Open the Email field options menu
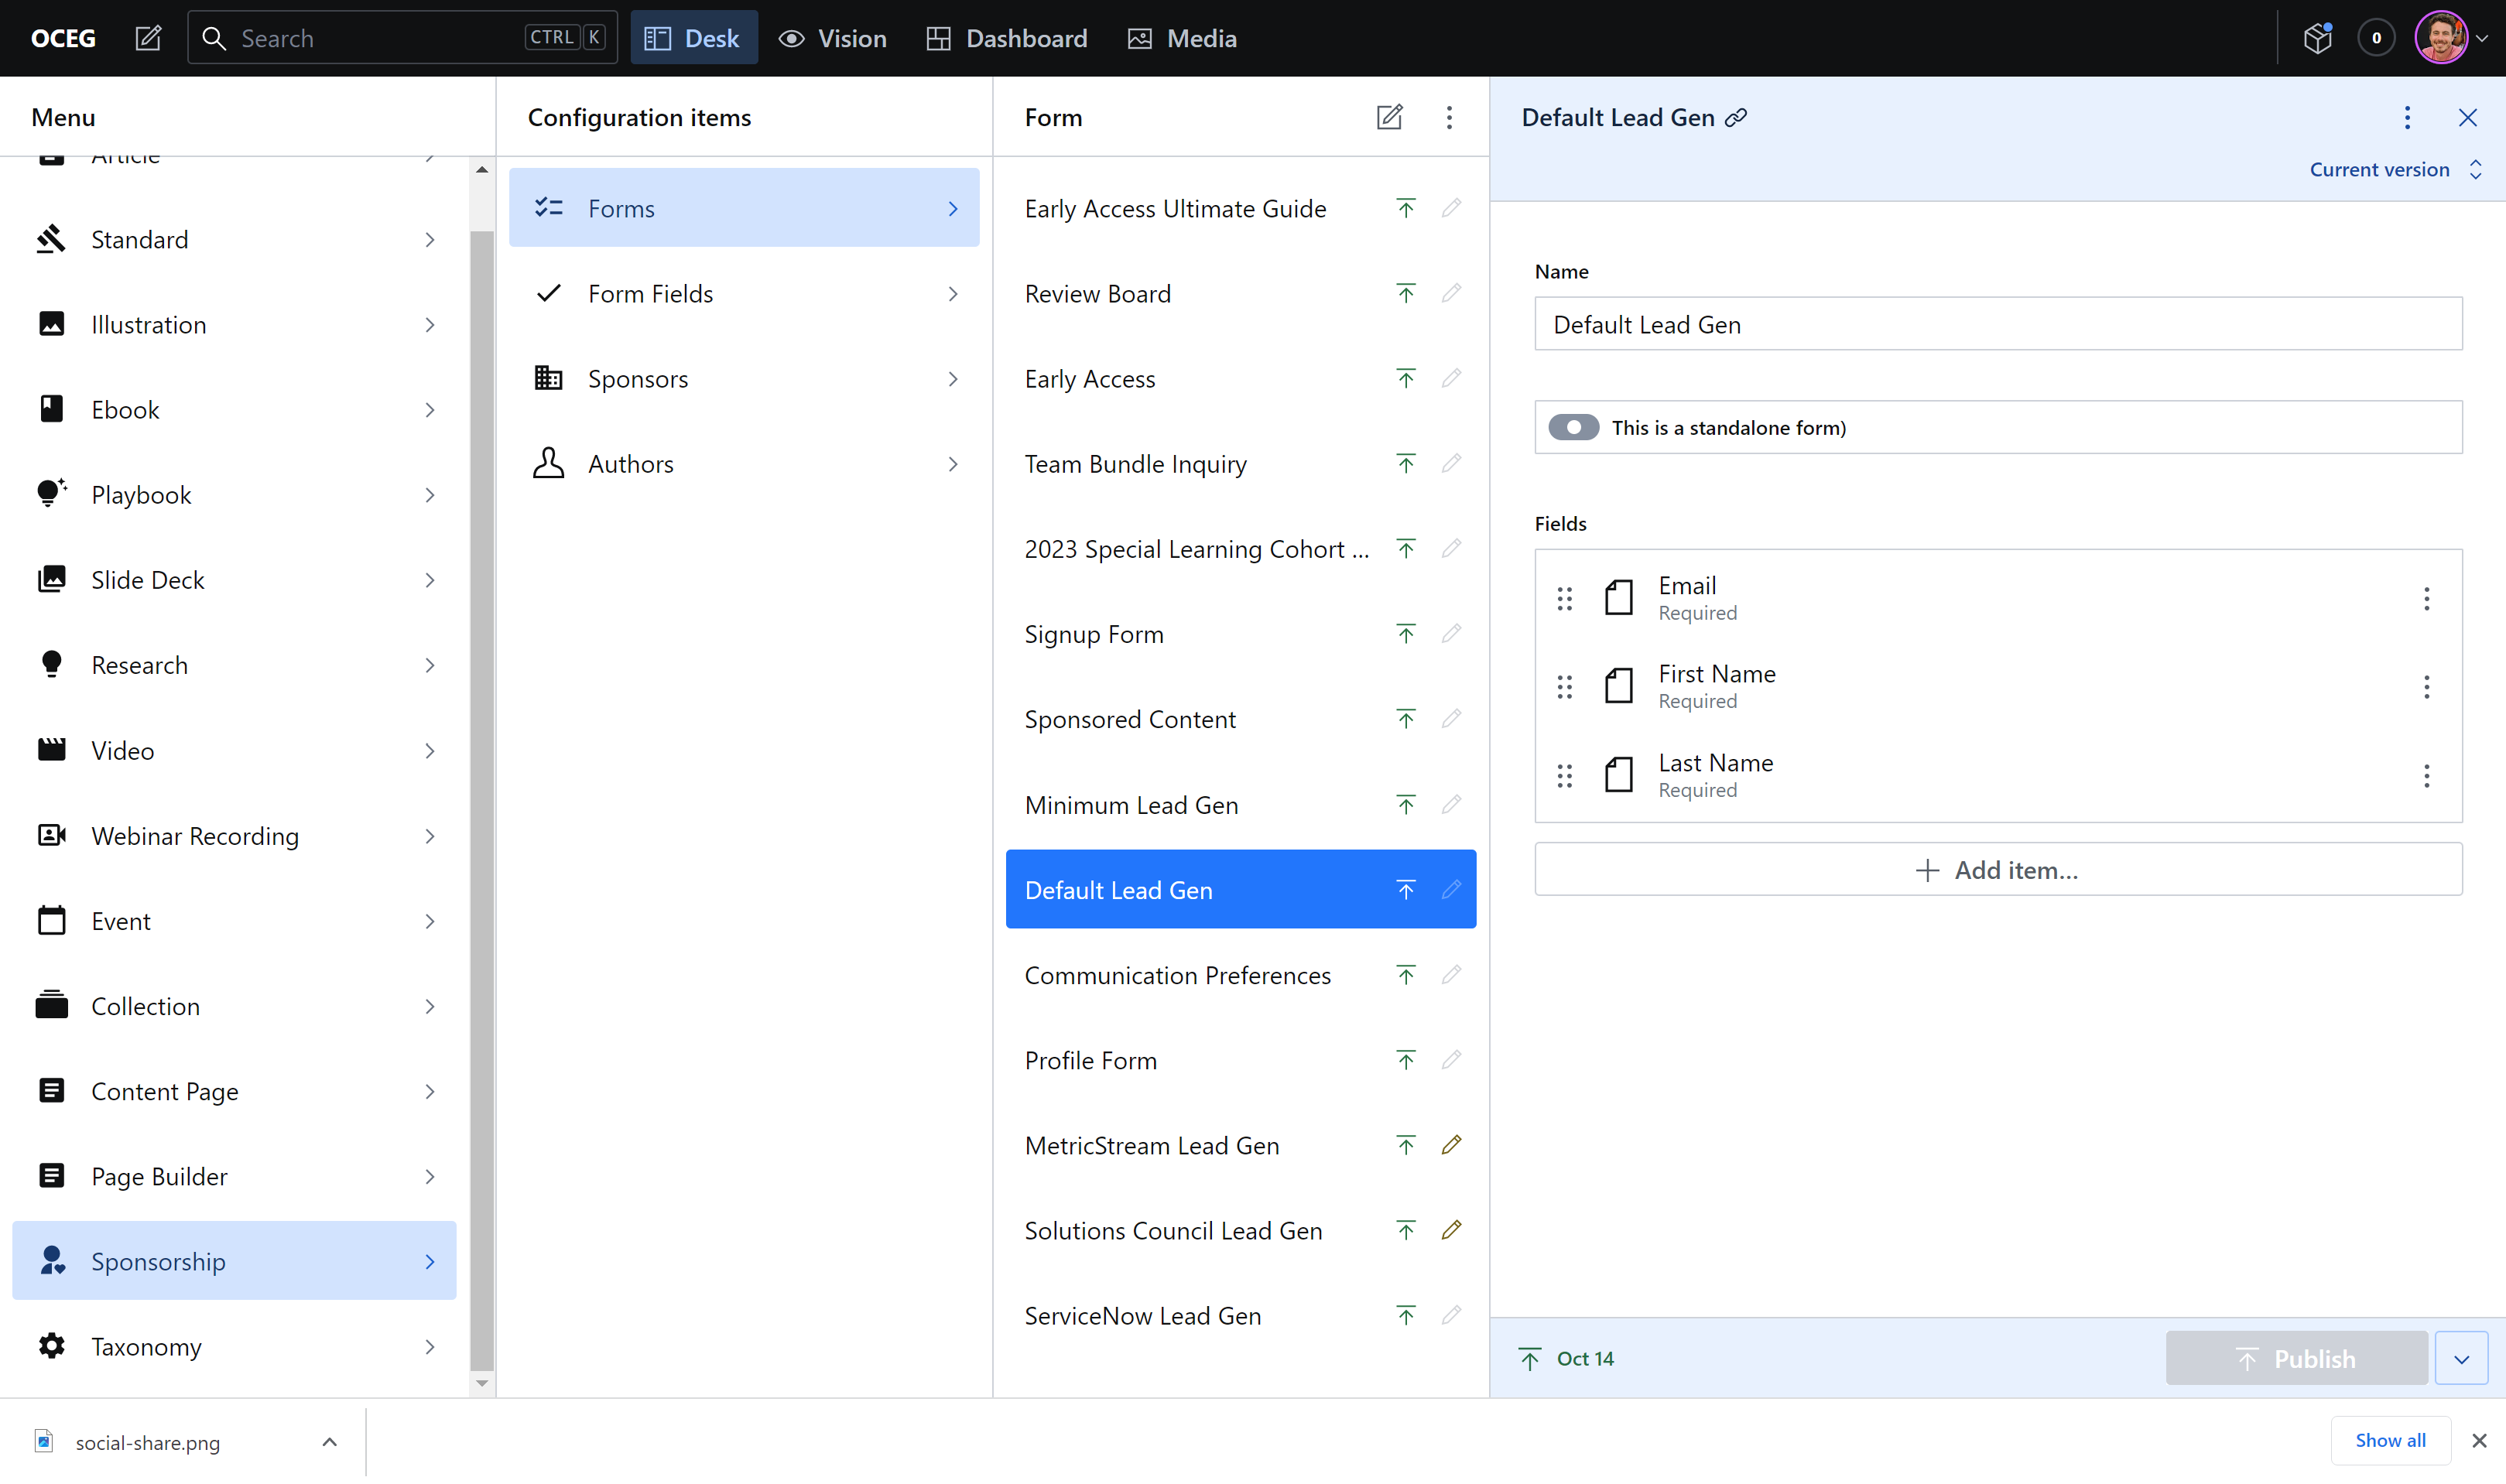Screen dimensions: 2506x1484 [x=2426, y=598]
